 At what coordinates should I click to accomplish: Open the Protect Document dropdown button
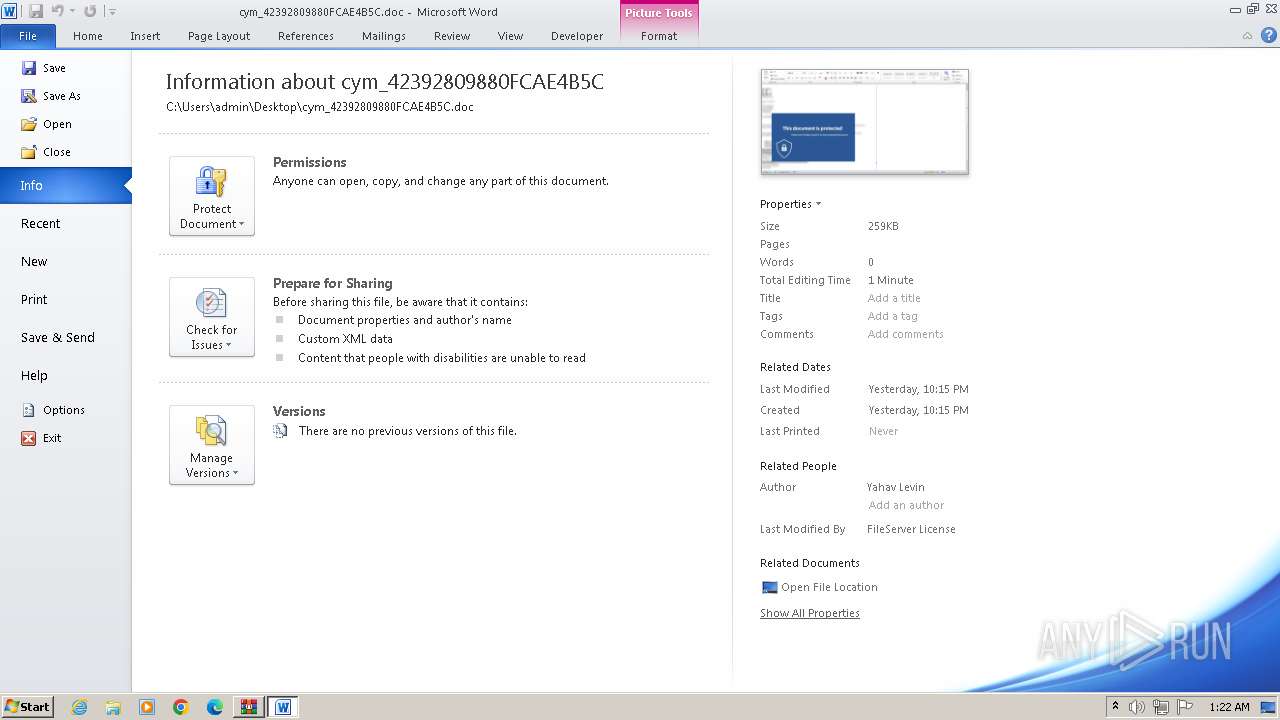(212, 196)
